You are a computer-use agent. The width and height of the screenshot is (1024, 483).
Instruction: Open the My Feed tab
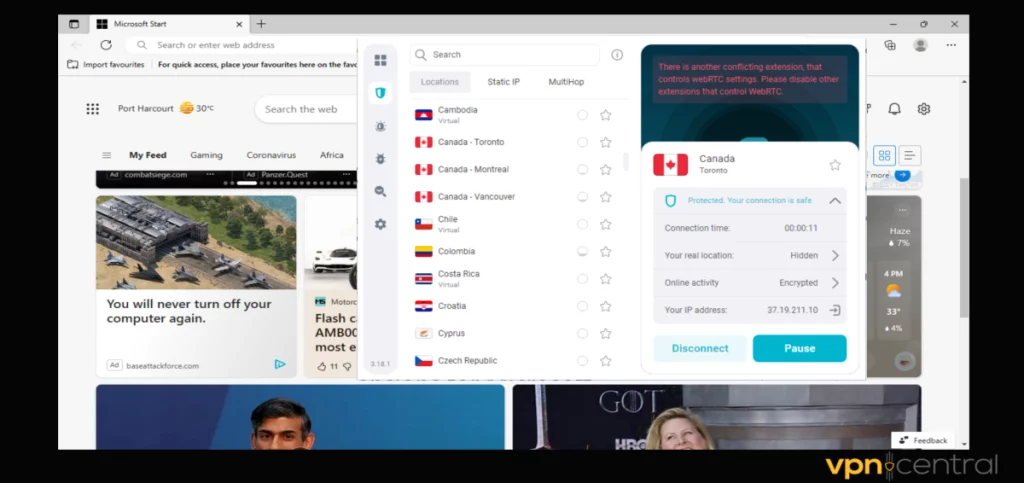[x=148, y=155]
